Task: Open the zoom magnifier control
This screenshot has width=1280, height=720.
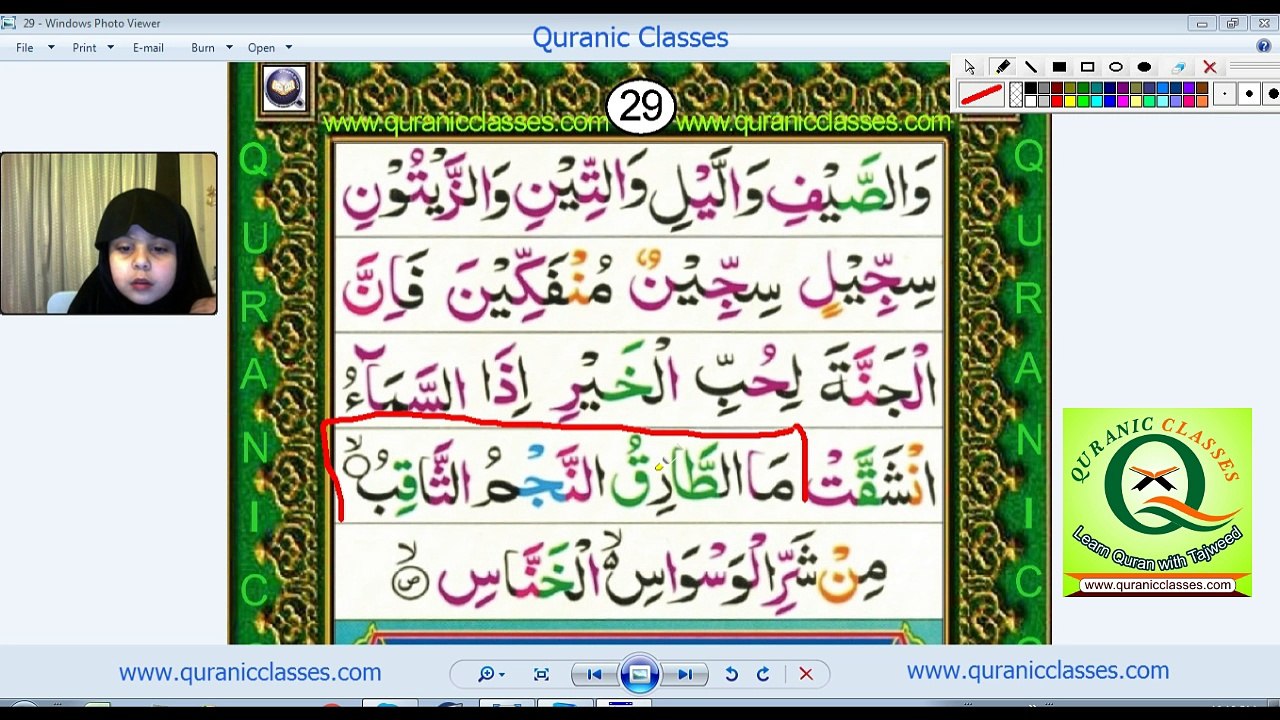Action: pos(491,675)
